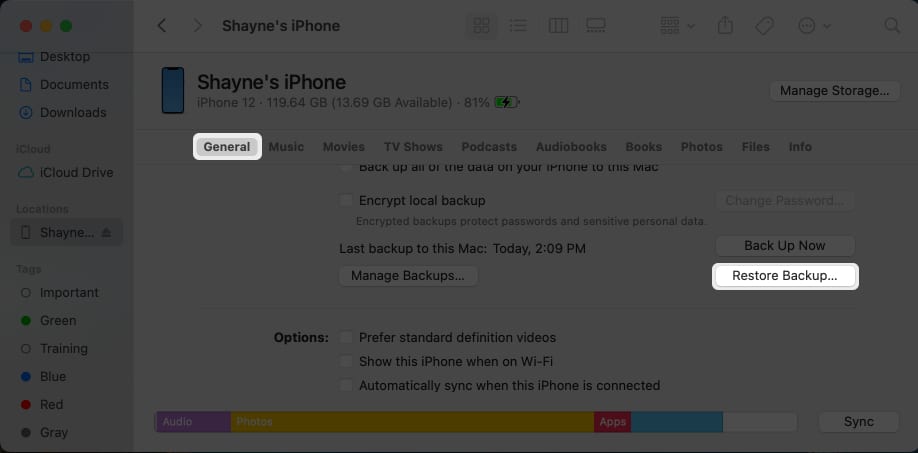The image size is (918, 453).
Task: Click Change Password button
Action: (785, 201)
